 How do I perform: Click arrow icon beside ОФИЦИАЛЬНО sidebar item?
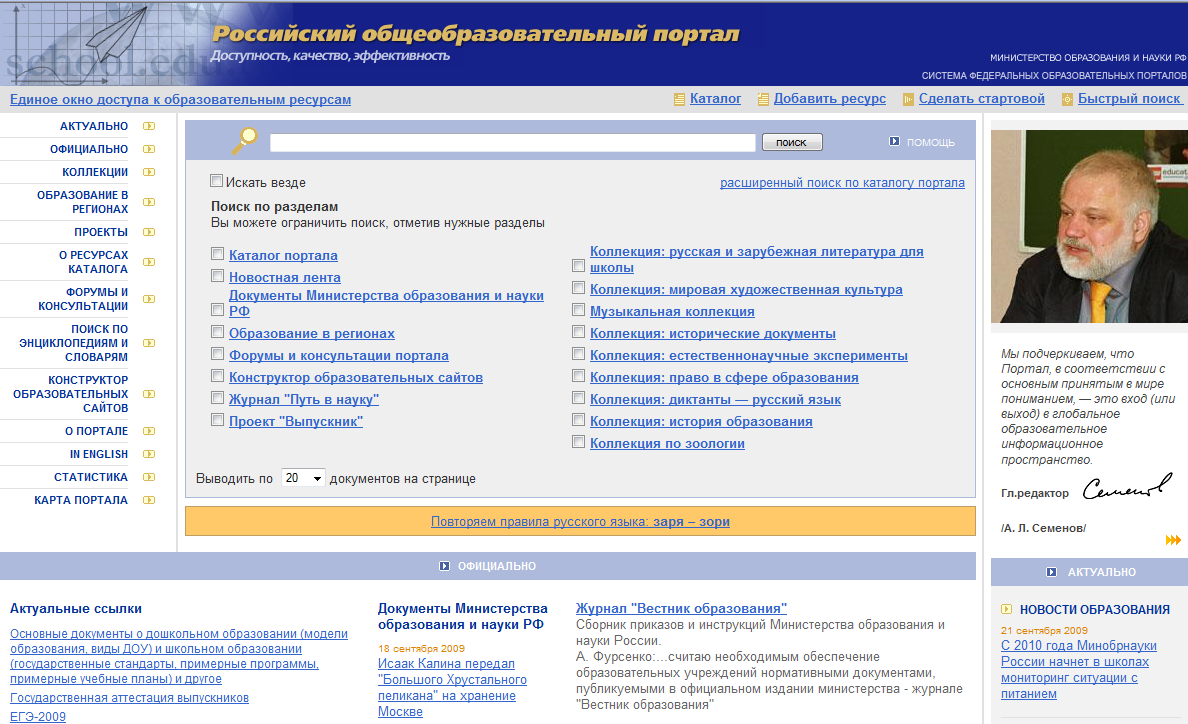149,149
